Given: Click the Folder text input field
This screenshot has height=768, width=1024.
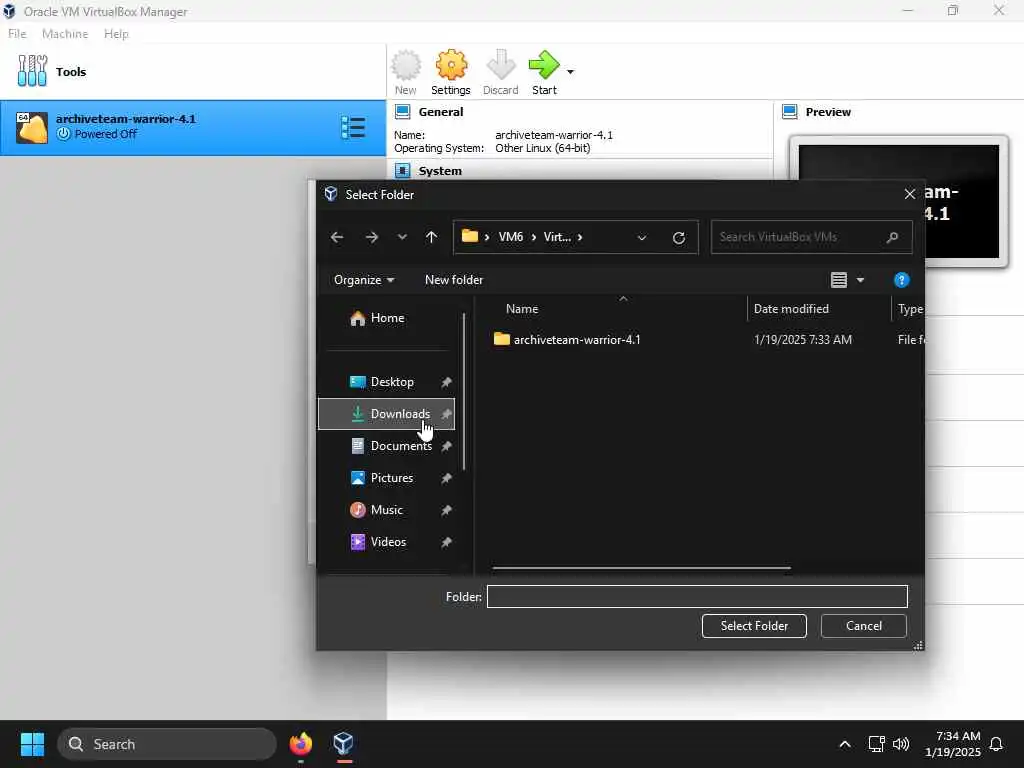Looking at the screenshot, I should [697, 596].
